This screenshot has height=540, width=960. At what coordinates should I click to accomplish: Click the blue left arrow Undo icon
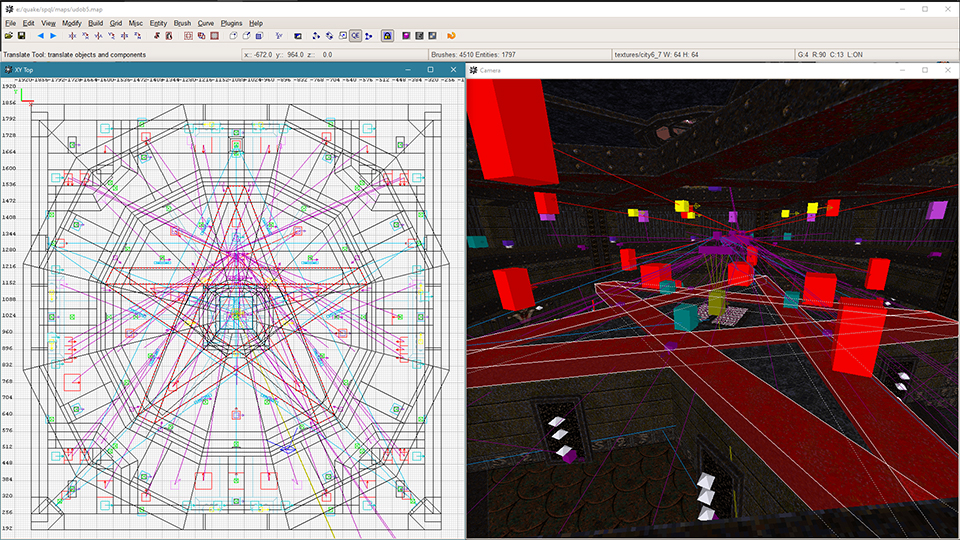coord(41,36)
